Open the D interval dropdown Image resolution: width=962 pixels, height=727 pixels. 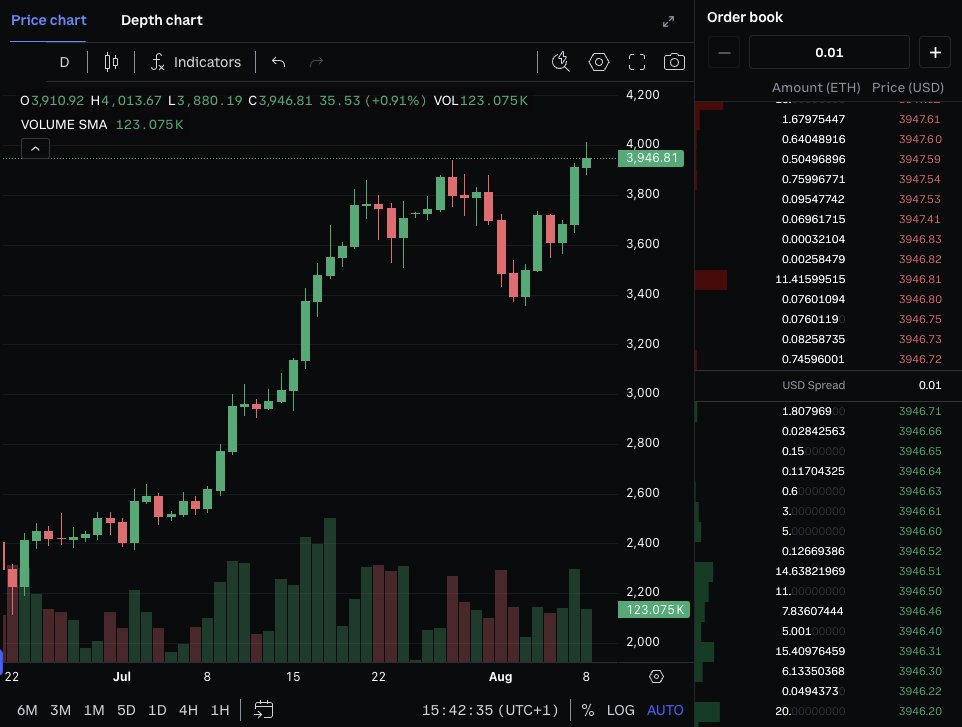coord(64,62)
